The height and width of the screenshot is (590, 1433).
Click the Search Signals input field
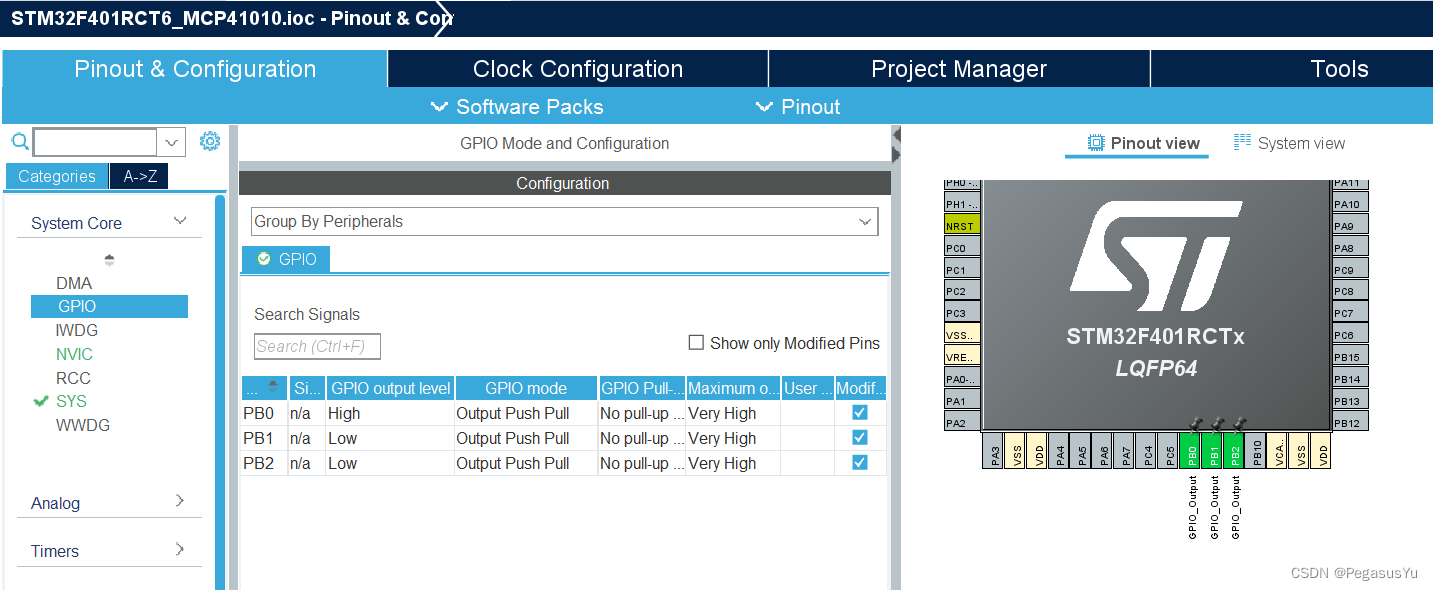click(317, 346)
